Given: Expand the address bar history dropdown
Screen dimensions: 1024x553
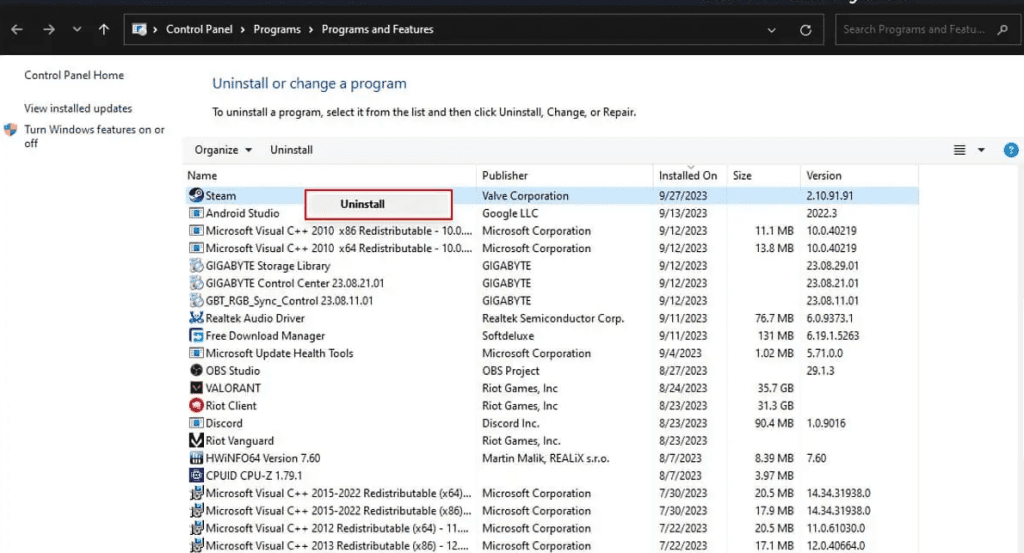Looking at the screenshot, I should (771, 30).
